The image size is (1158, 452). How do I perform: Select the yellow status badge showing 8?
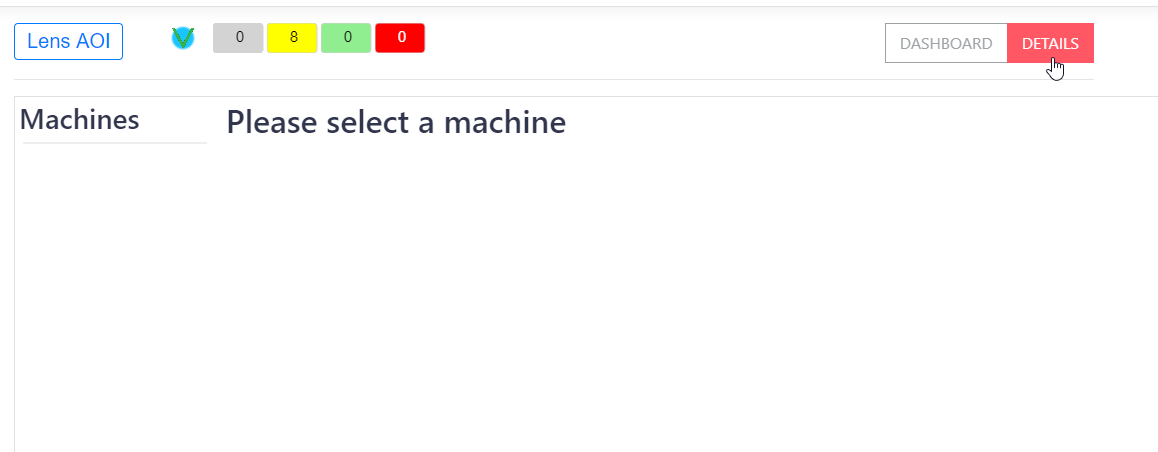(x=292, y=38)
